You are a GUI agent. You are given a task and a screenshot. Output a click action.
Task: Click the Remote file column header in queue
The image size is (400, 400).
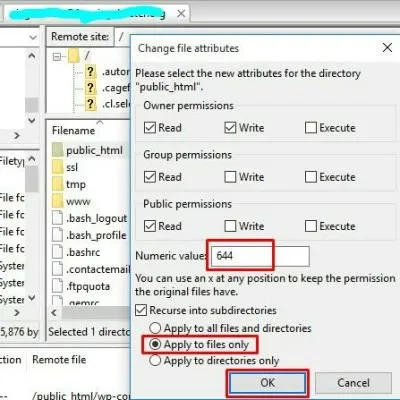coord(59,360)
